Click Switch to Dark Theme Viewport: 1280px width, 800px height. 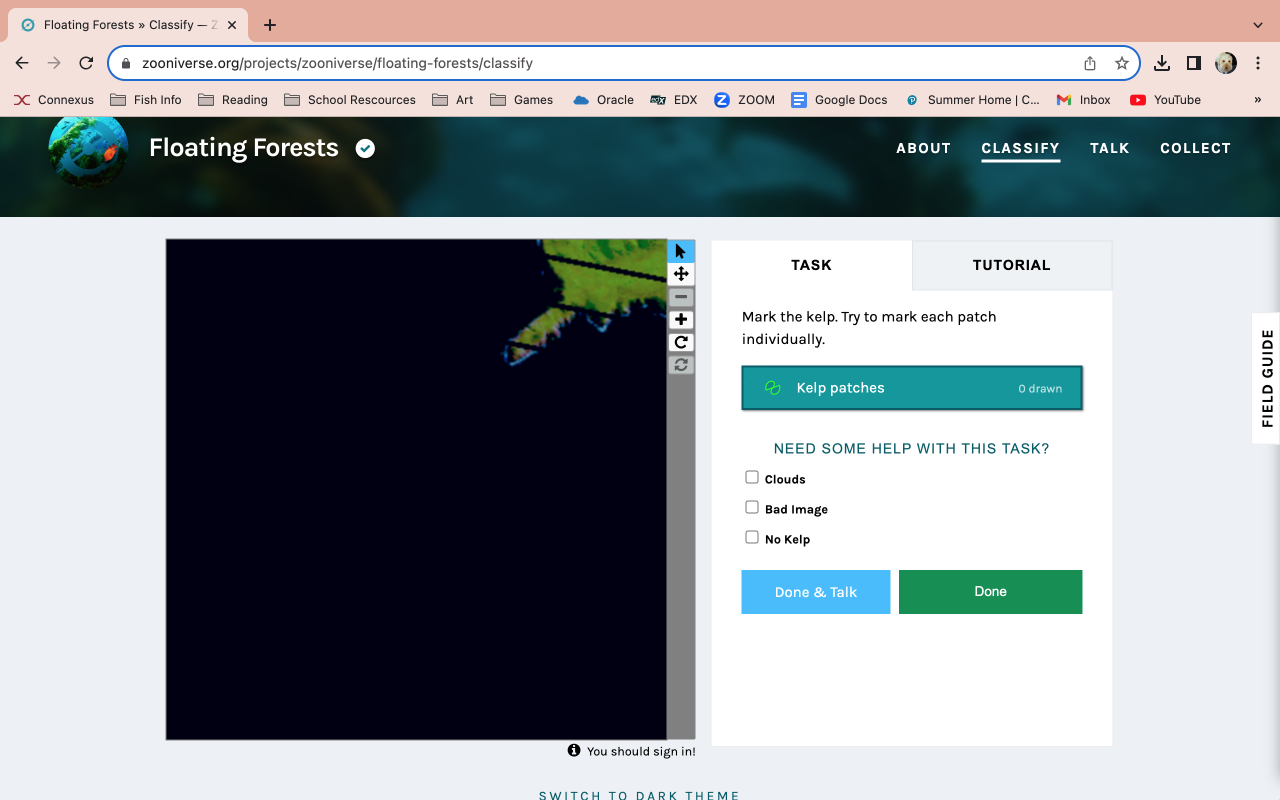click(639, 795)
